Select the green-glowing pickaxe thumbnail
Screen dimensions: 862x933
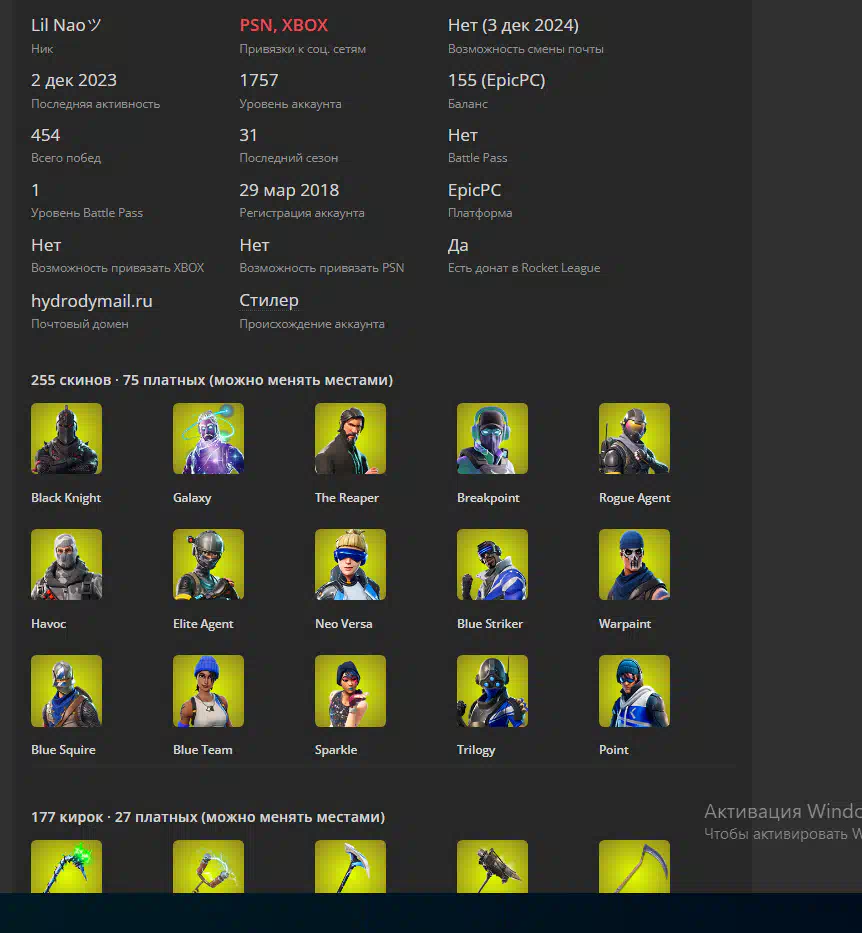click(x=66, y=866)
